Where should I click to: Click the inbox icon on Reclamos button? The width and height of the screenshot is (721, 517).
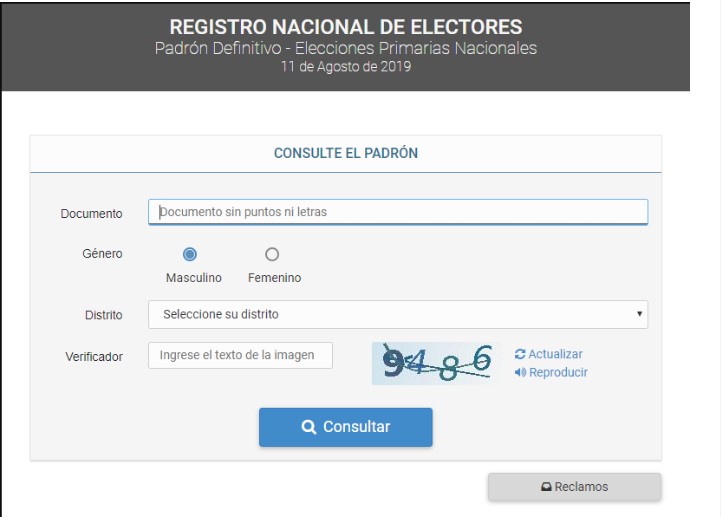(x=546, y=487)
